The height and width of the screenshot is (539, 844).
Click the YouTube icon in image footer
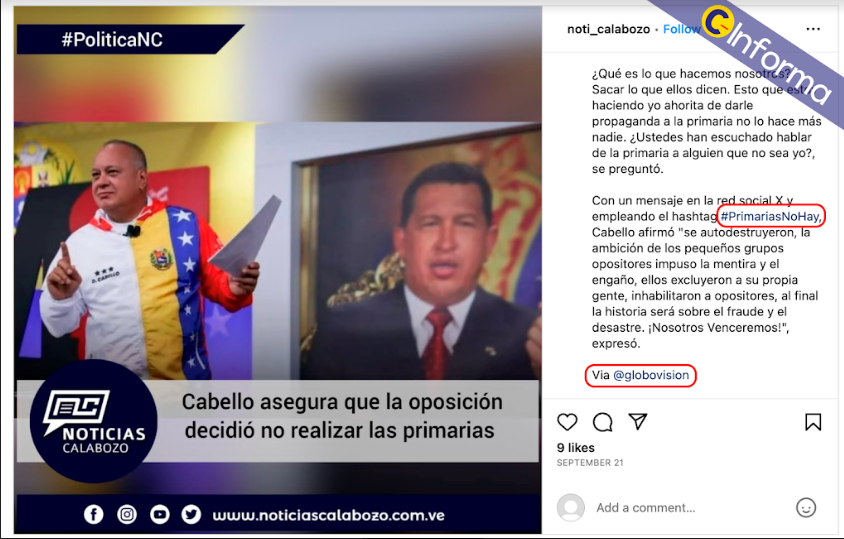coord(159,515)
